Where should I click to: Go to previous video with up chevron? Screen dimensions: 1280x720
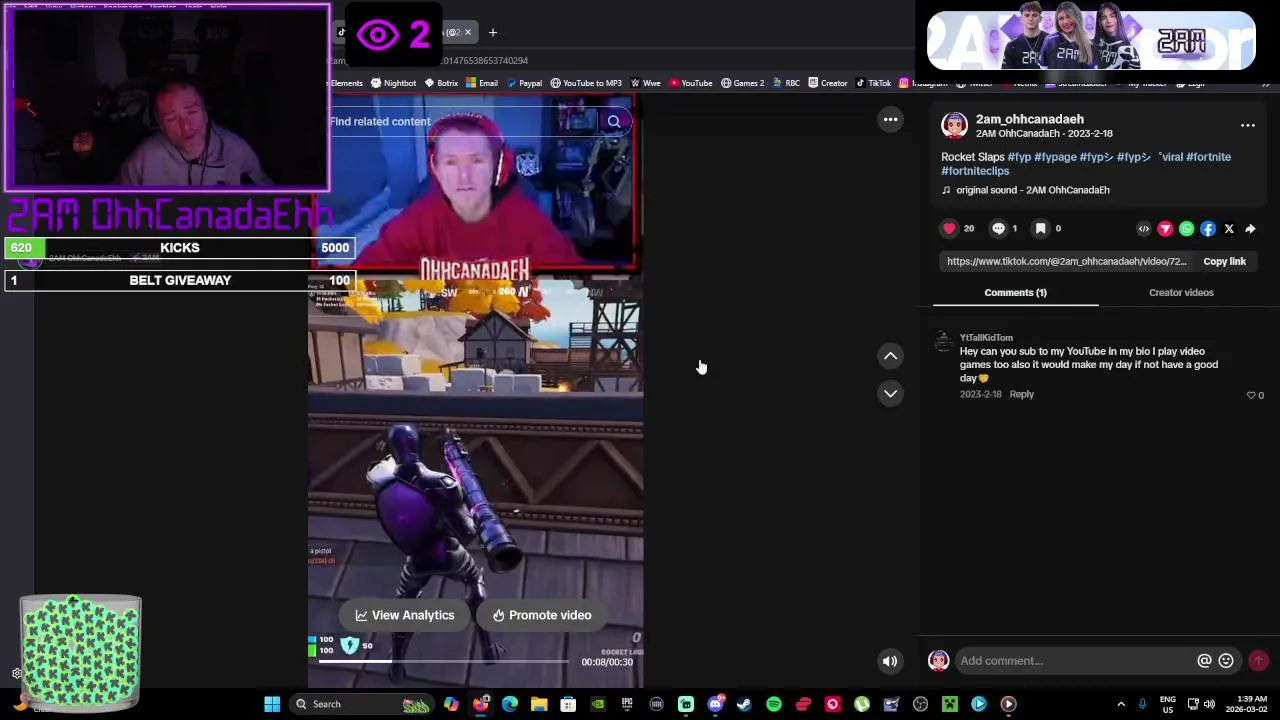(x=890, y=356)
